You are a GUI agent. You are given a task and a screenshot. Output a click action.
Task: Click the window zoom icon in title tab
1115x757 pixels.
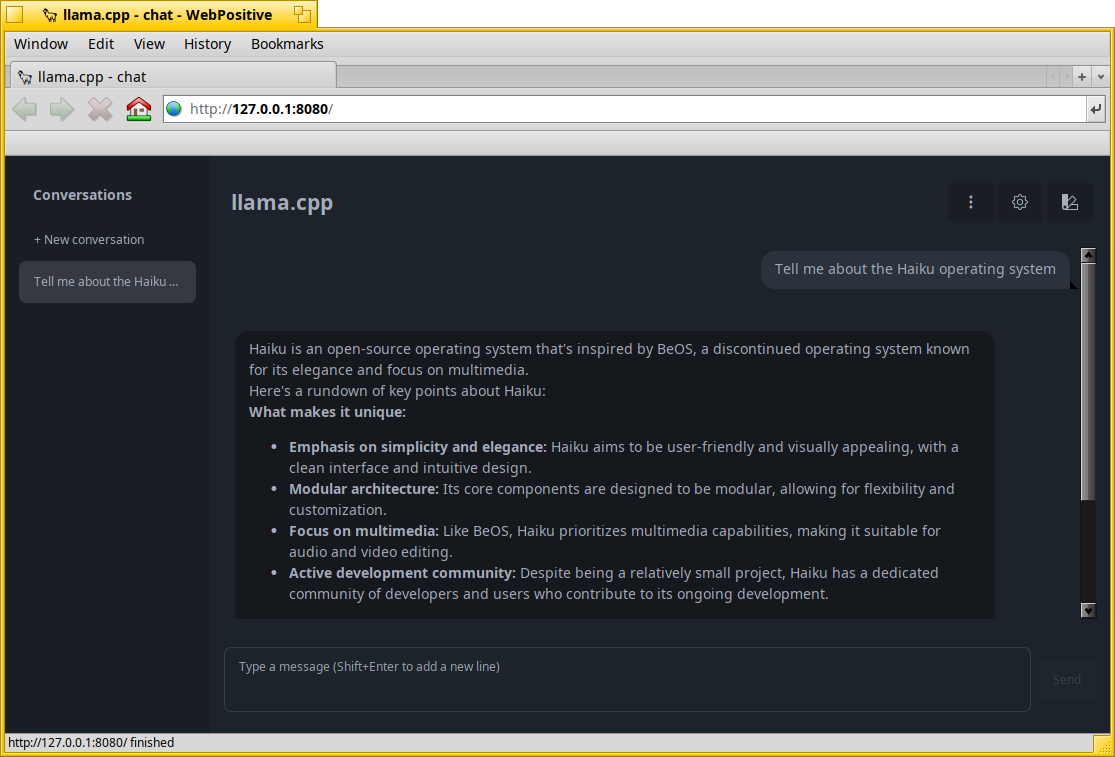point(303,14)
